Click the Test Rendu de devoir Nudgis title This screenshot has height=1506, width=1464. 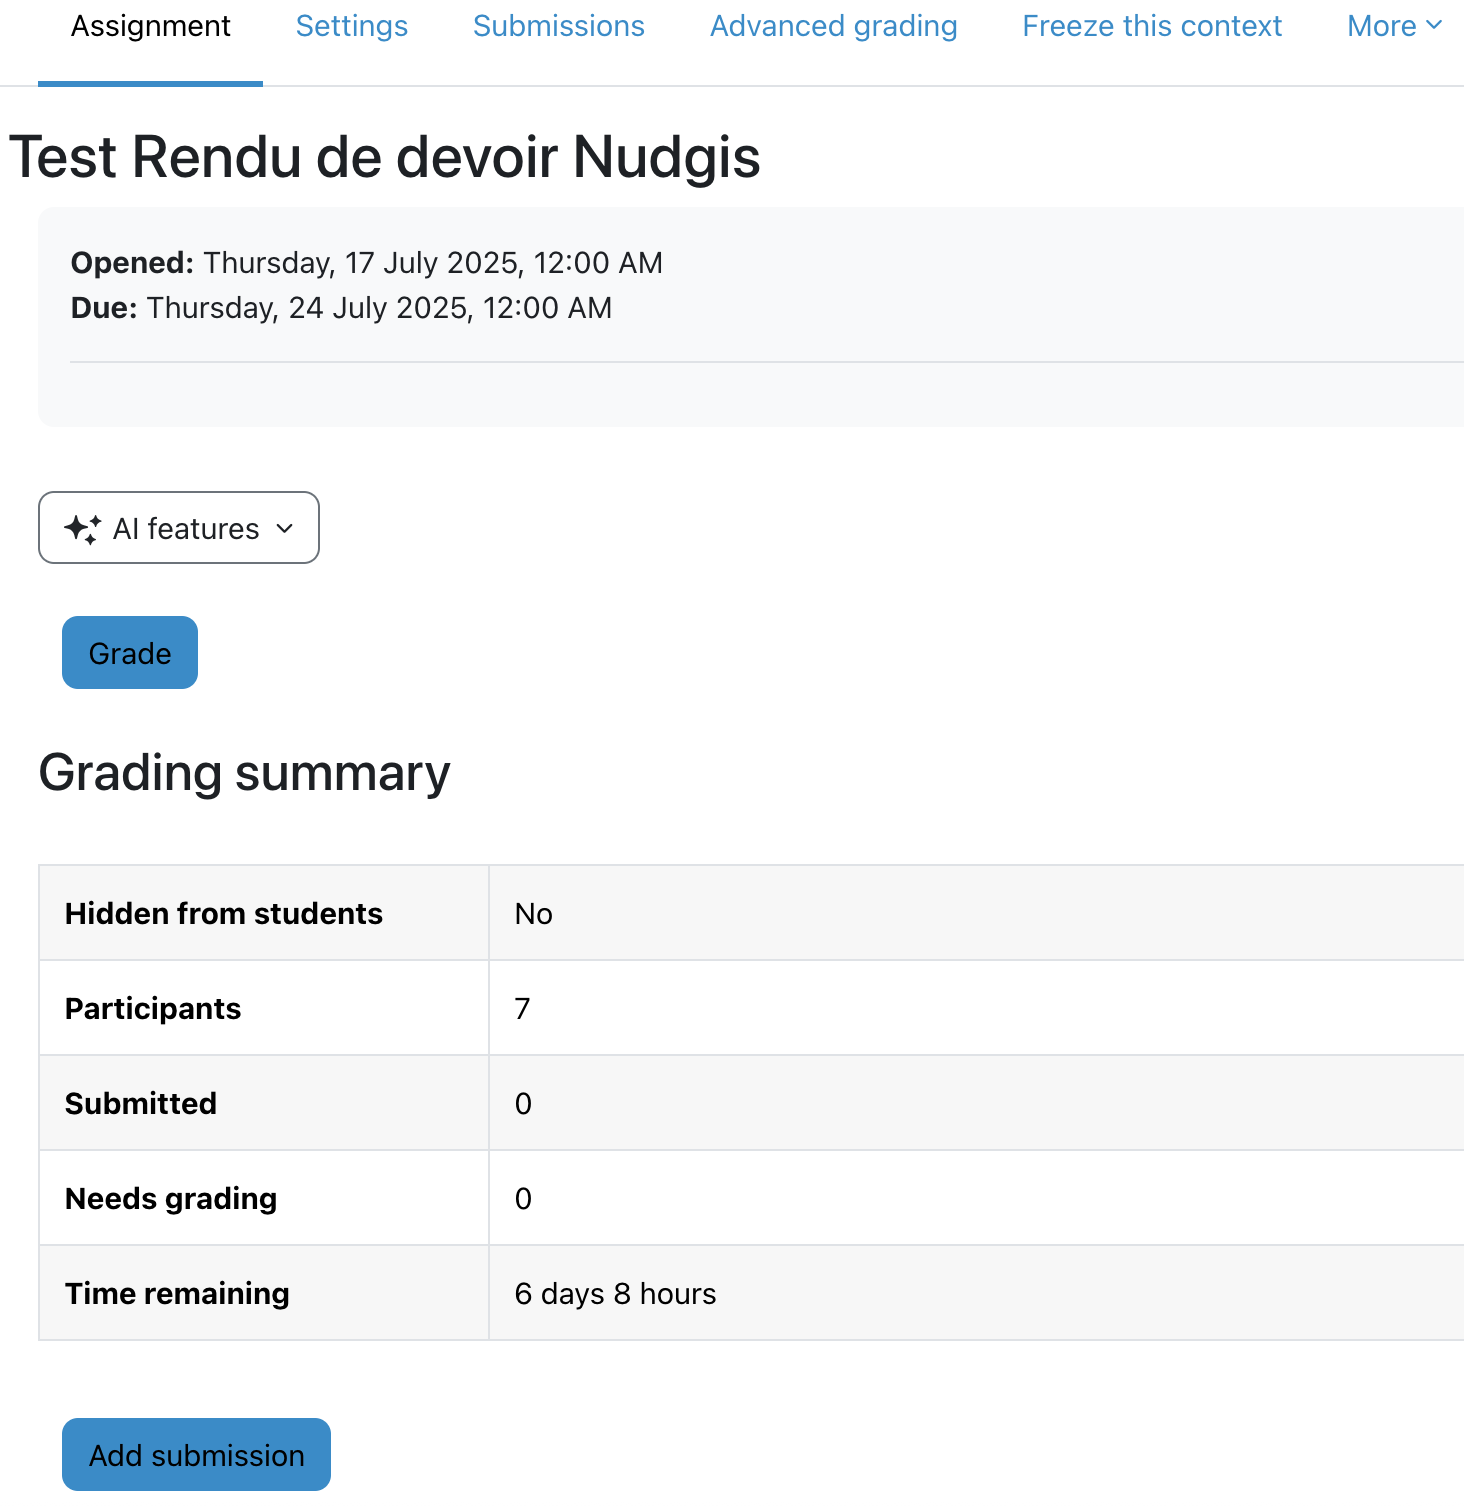click(x=385, y=157)
